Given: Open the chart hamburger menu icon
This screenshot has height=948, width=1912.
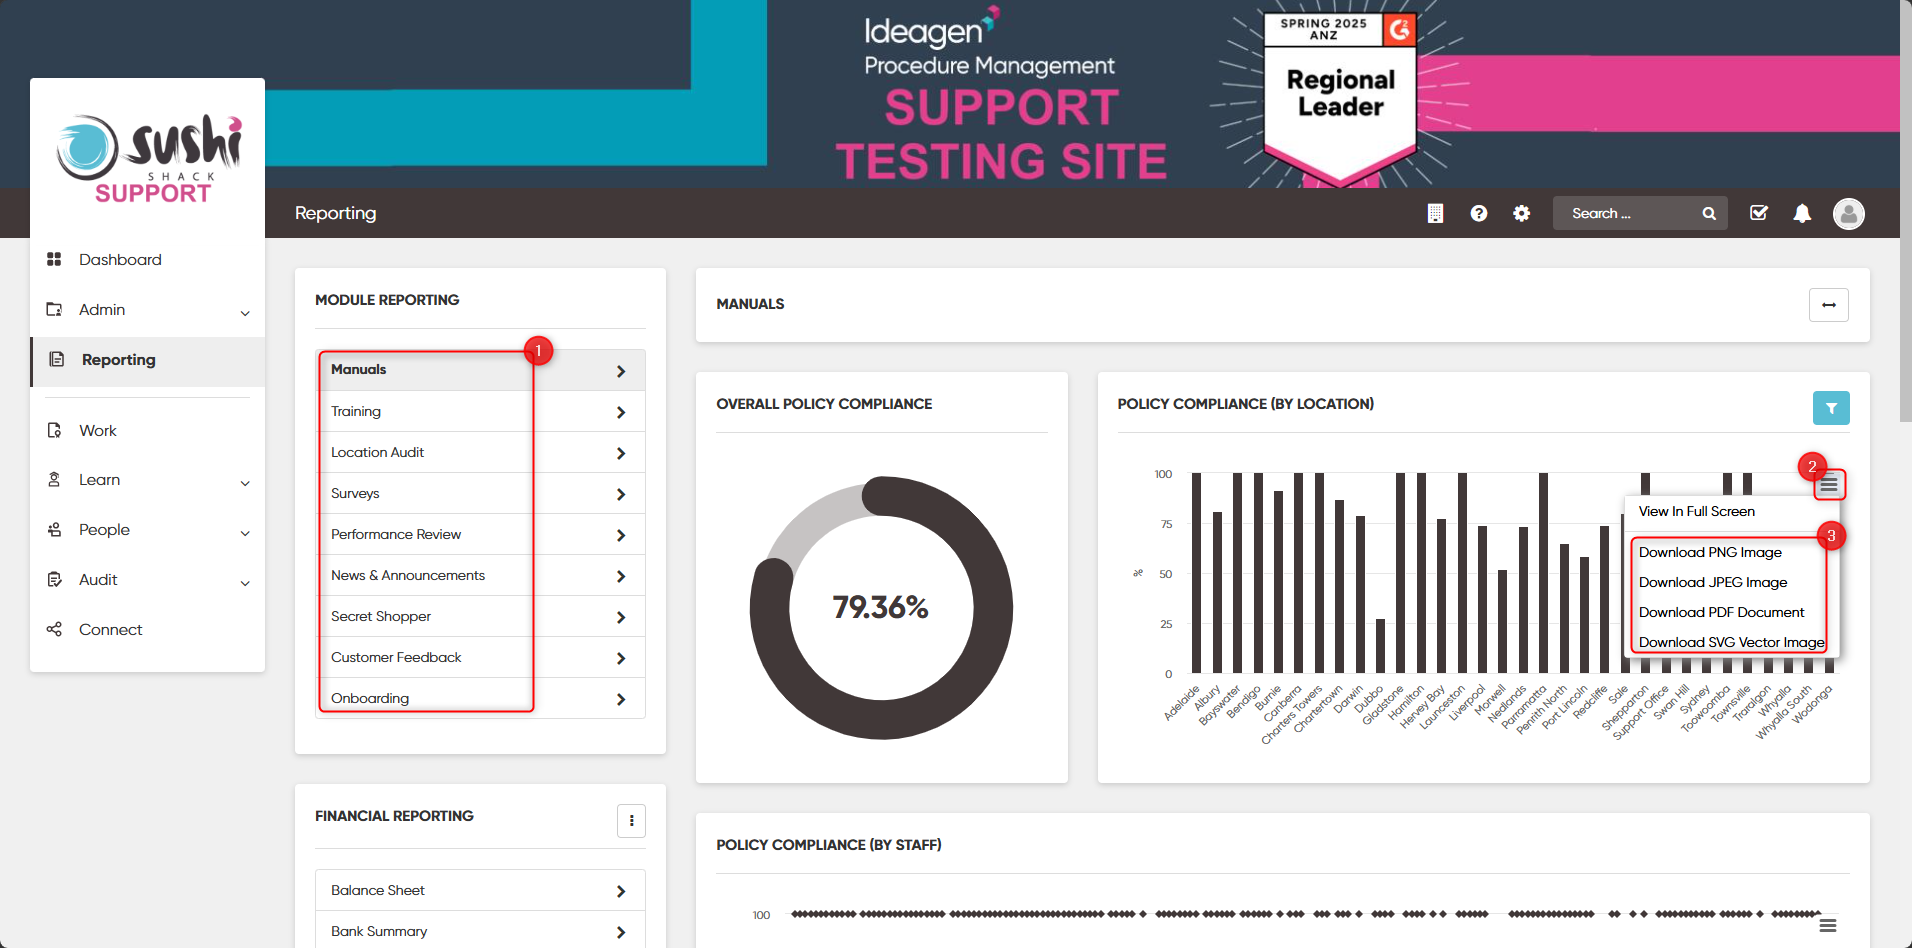Looking at the screenshot, I should [1828, 485].
